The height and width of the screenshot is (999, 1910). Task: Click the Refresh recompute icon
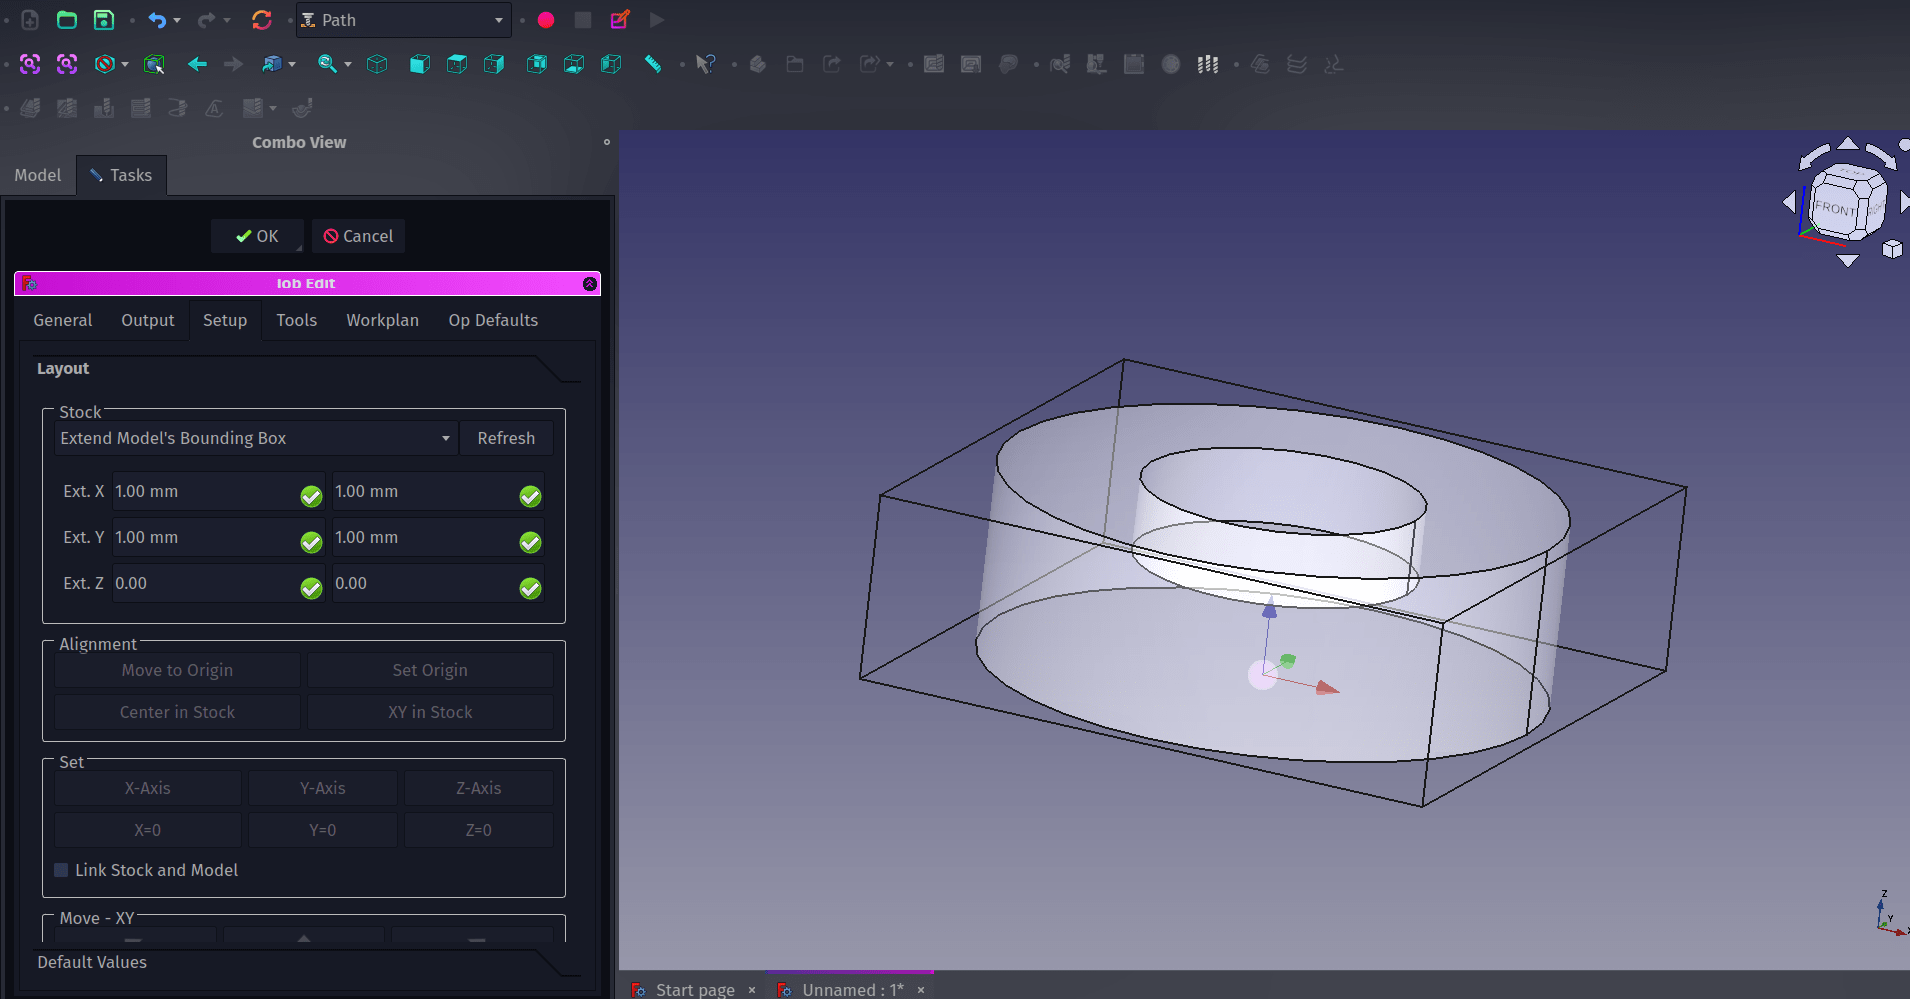pyautogui.click(x=262, y=20)
